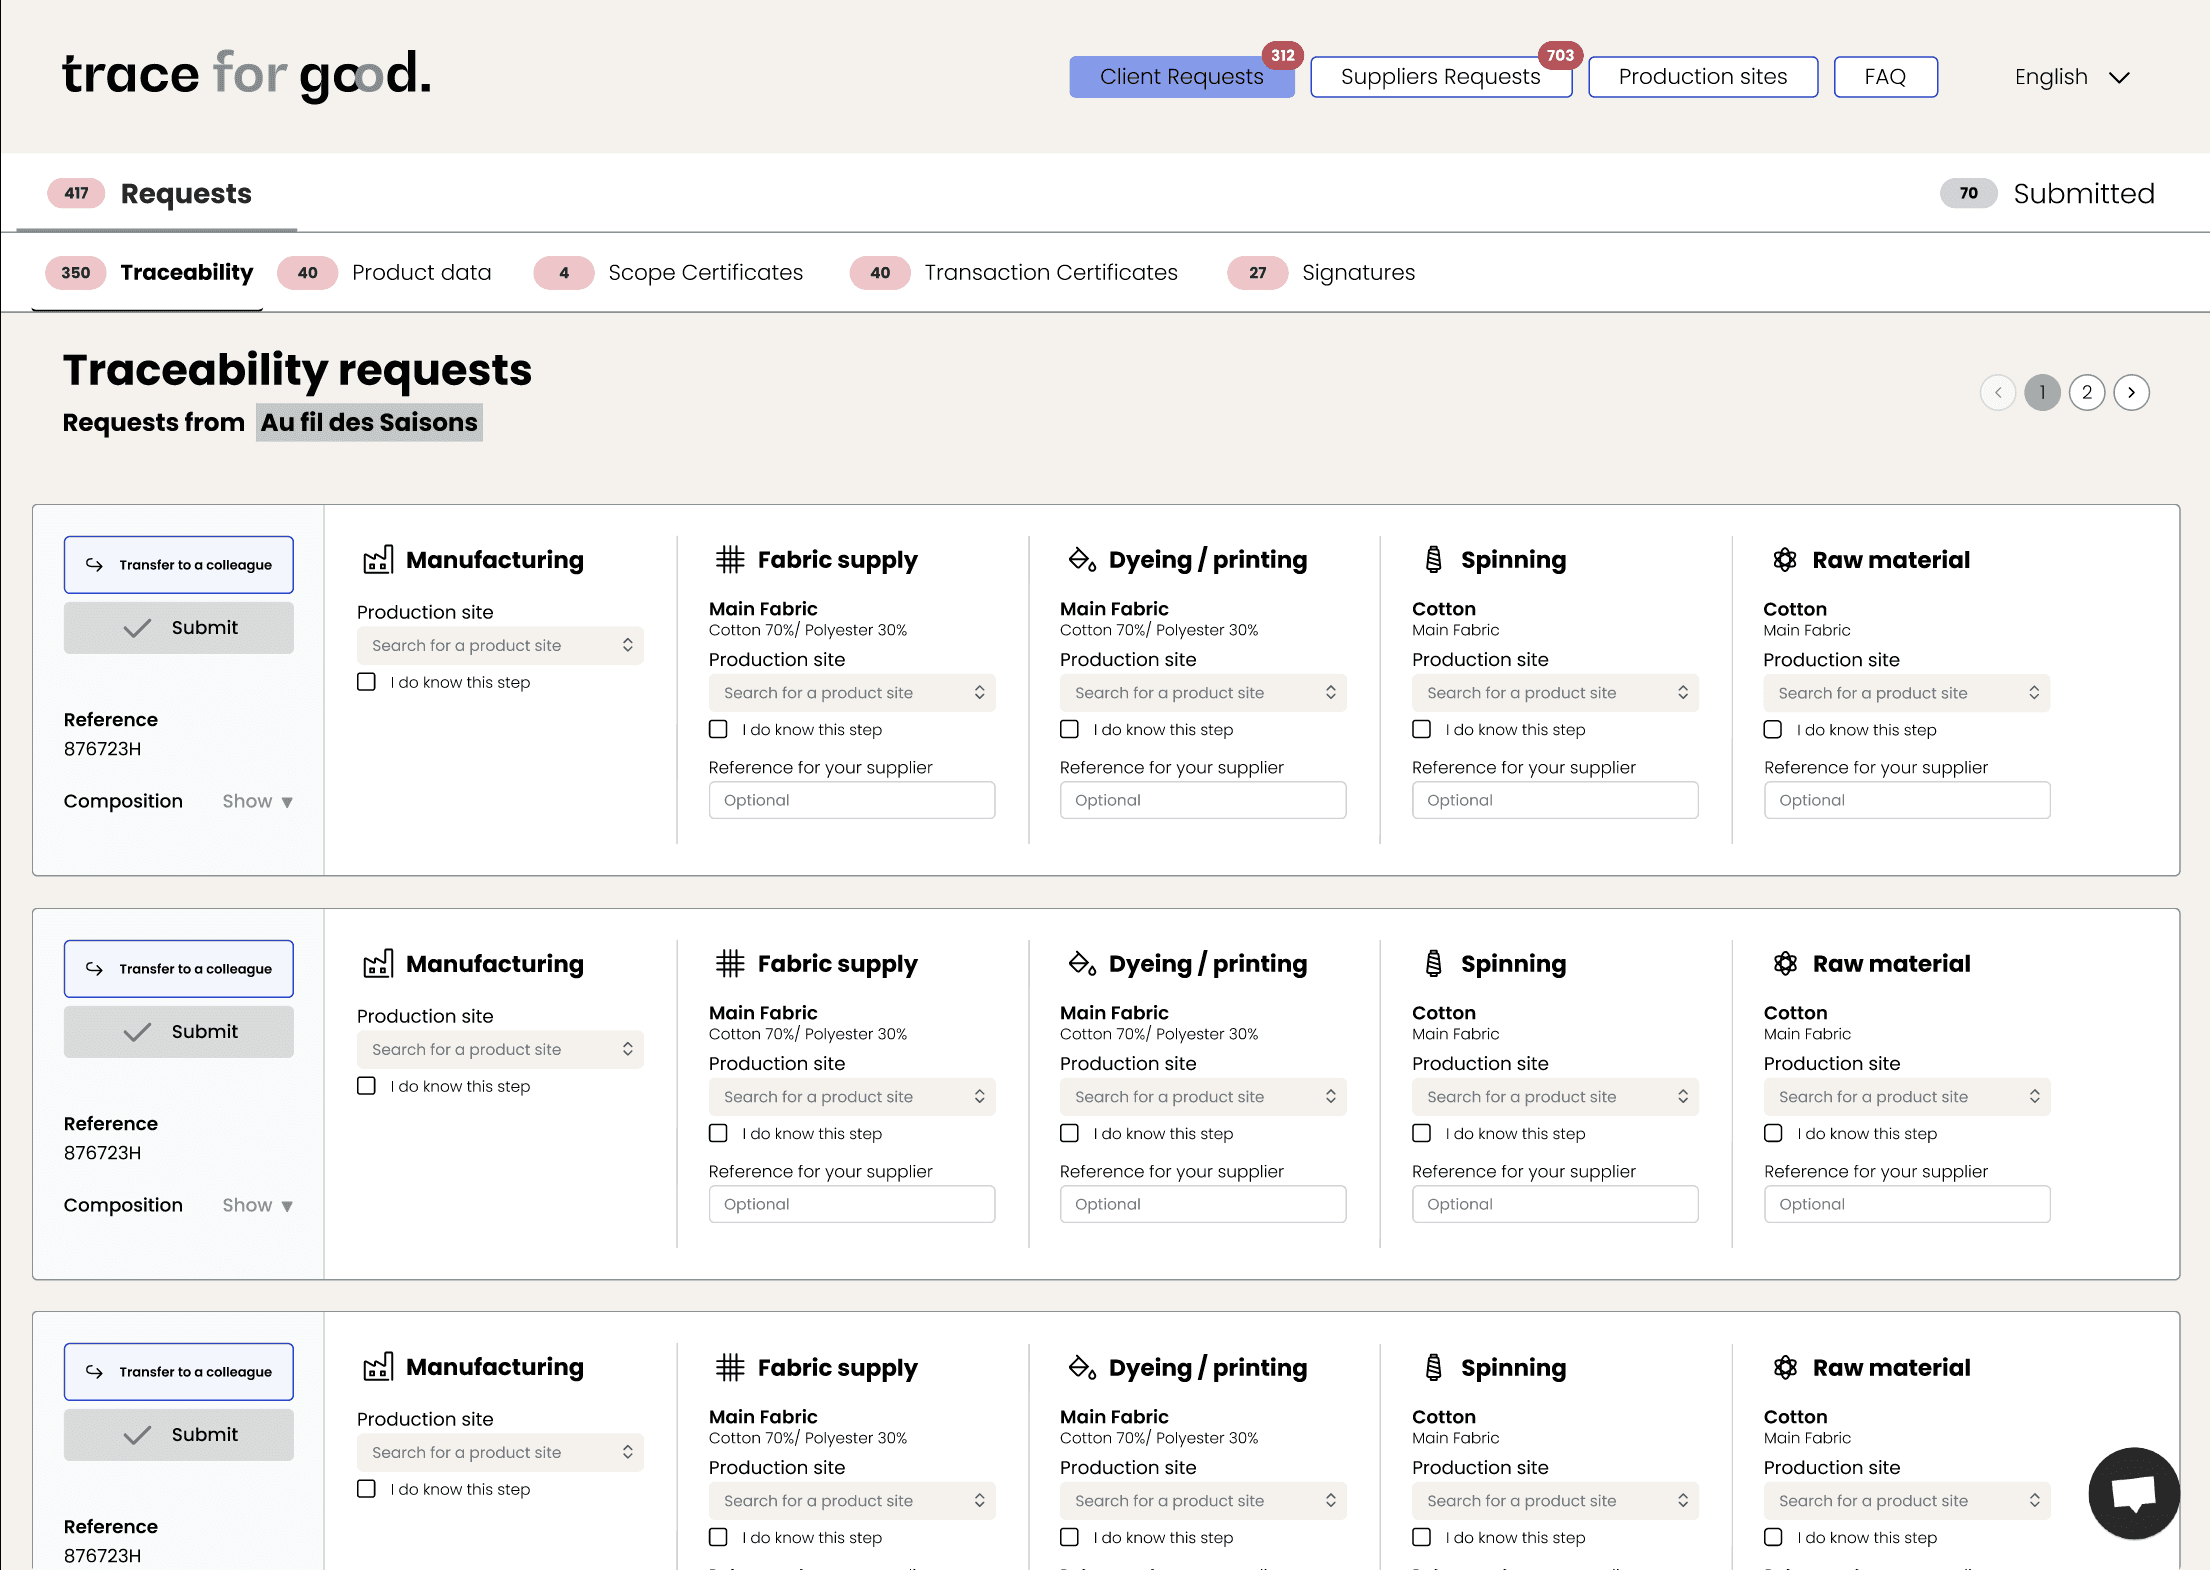
Task: Click 'Transfer to a colleague' in first request
Action: click(179, 565)
